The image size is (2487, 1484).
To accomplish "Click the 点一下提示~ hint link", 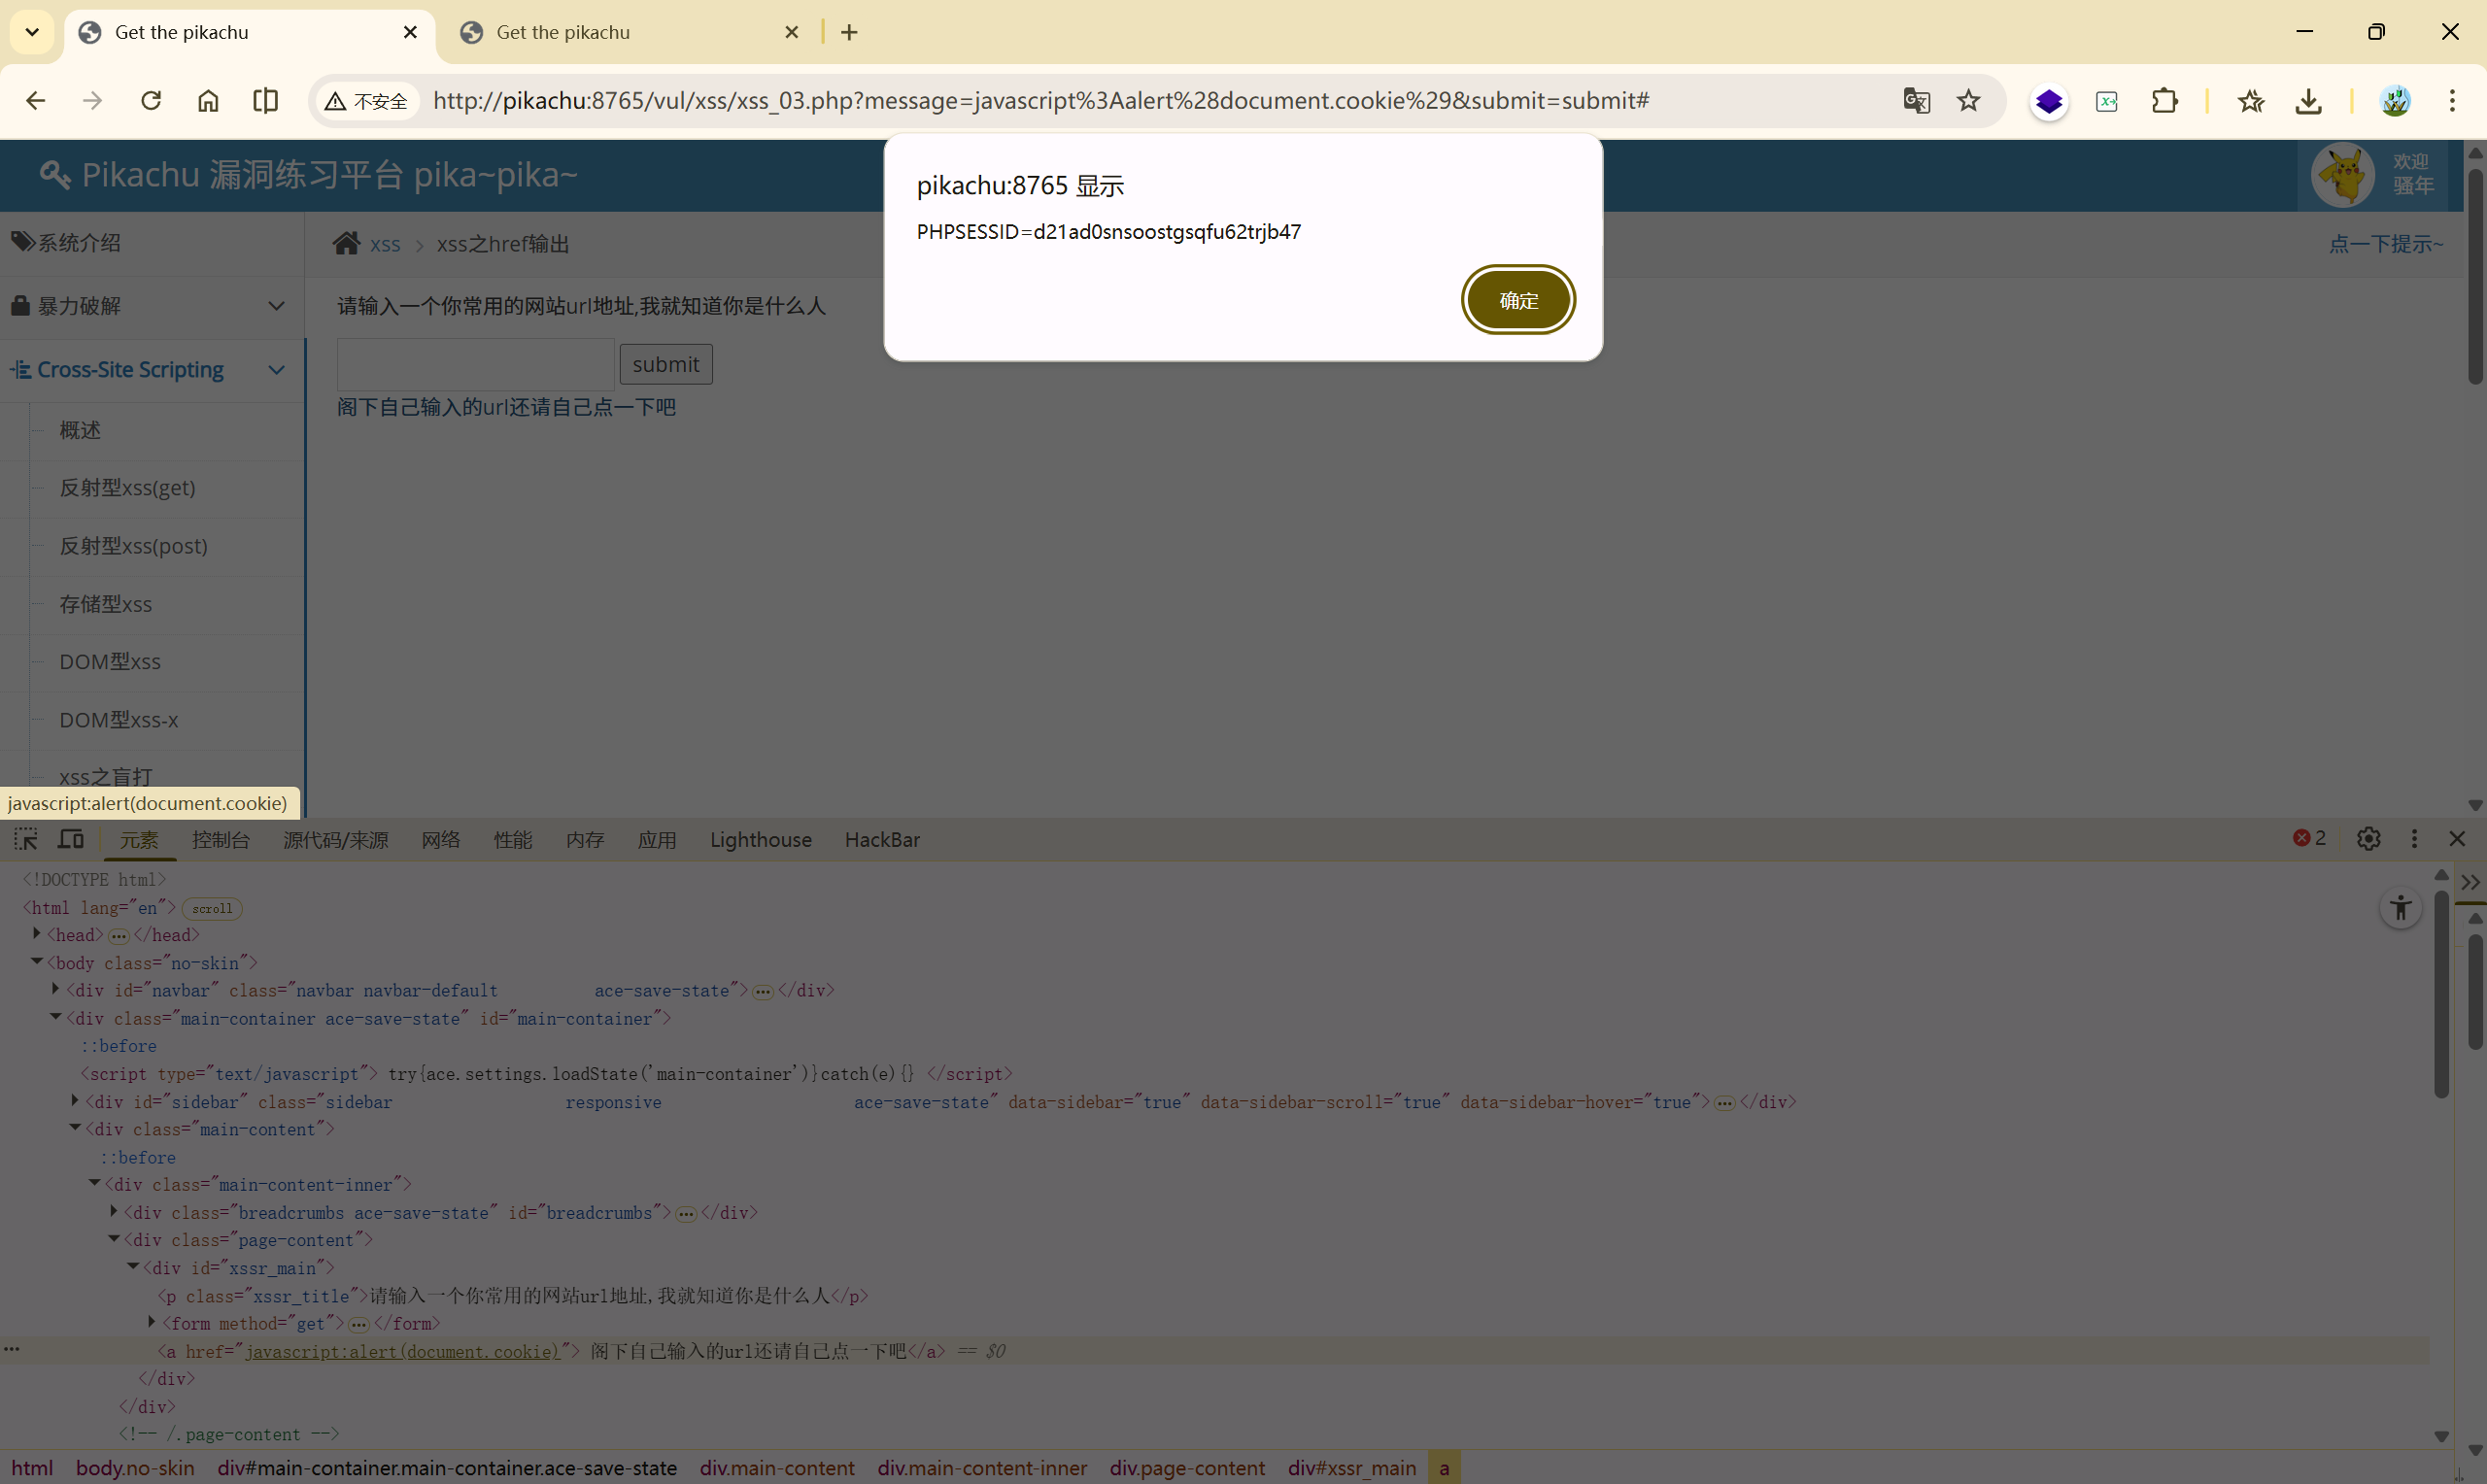I will 2385,244.
